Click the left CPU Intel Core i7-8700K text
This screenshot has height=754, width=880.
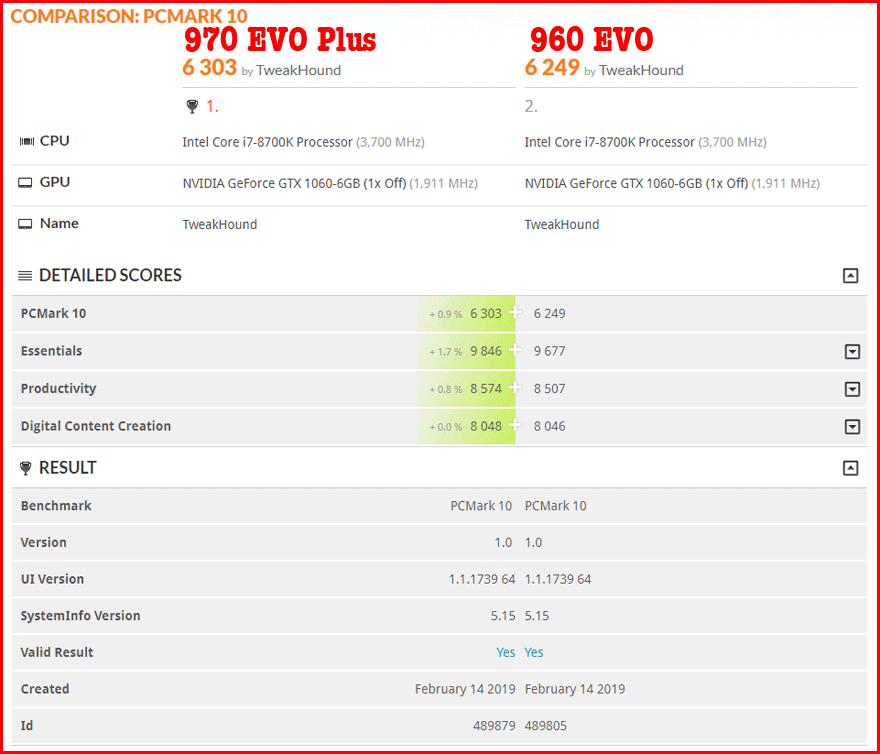click(x=267, y=142)
